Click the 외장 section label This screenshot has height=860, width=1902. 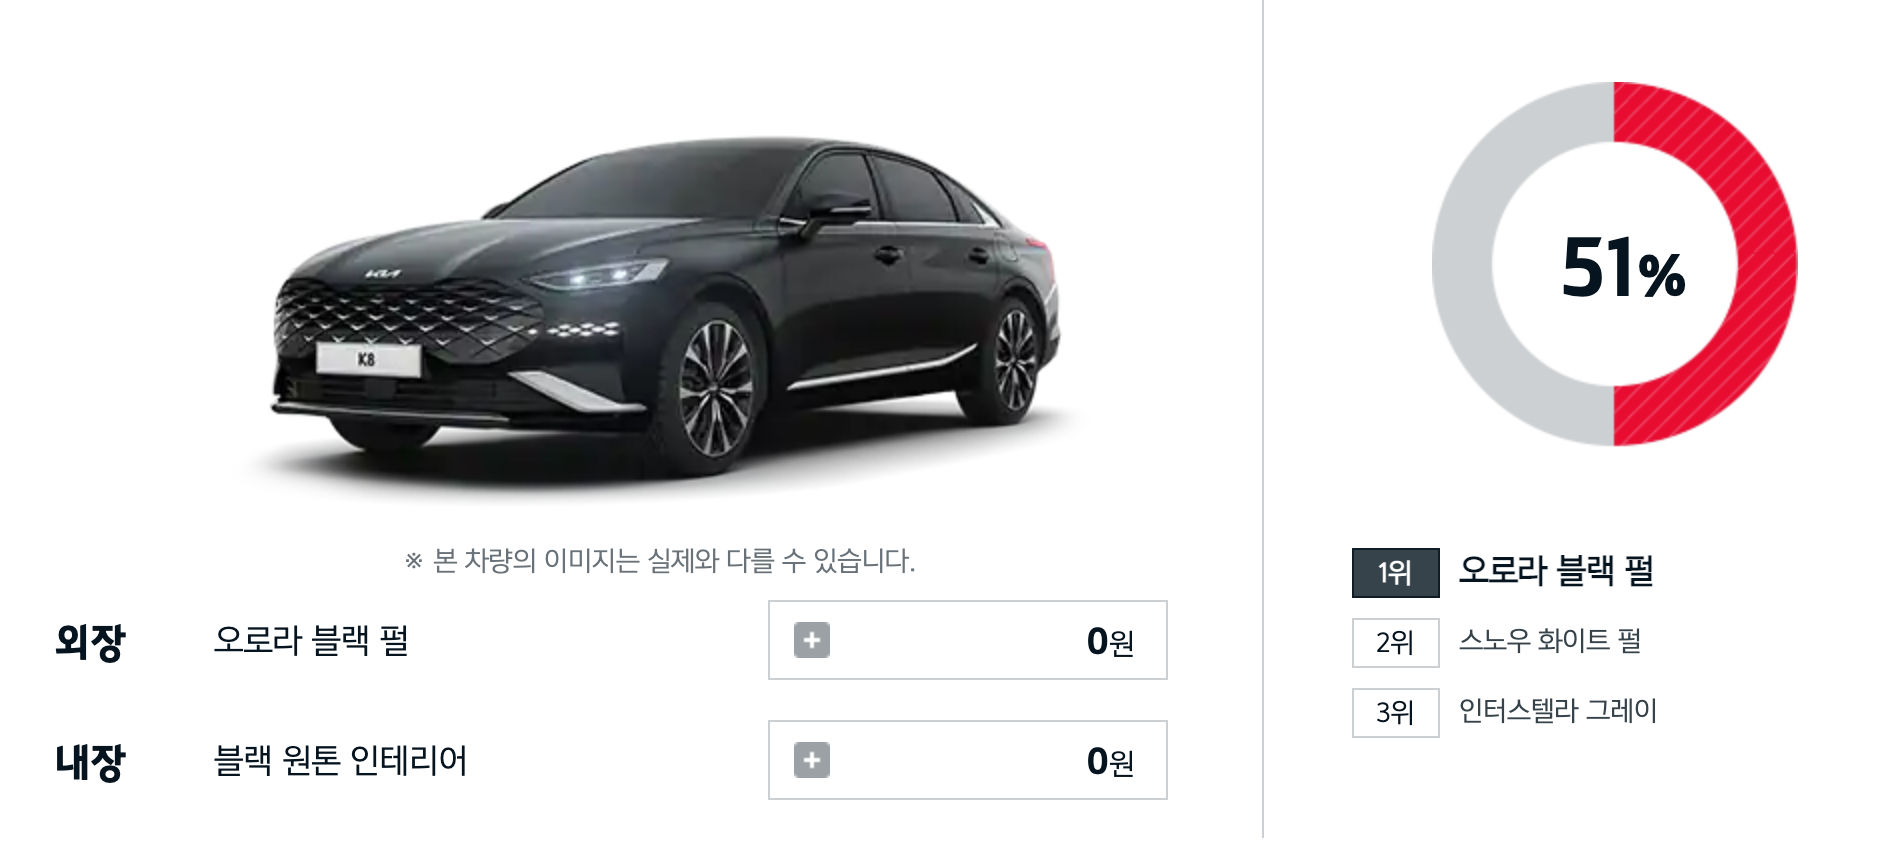point(90,641)
